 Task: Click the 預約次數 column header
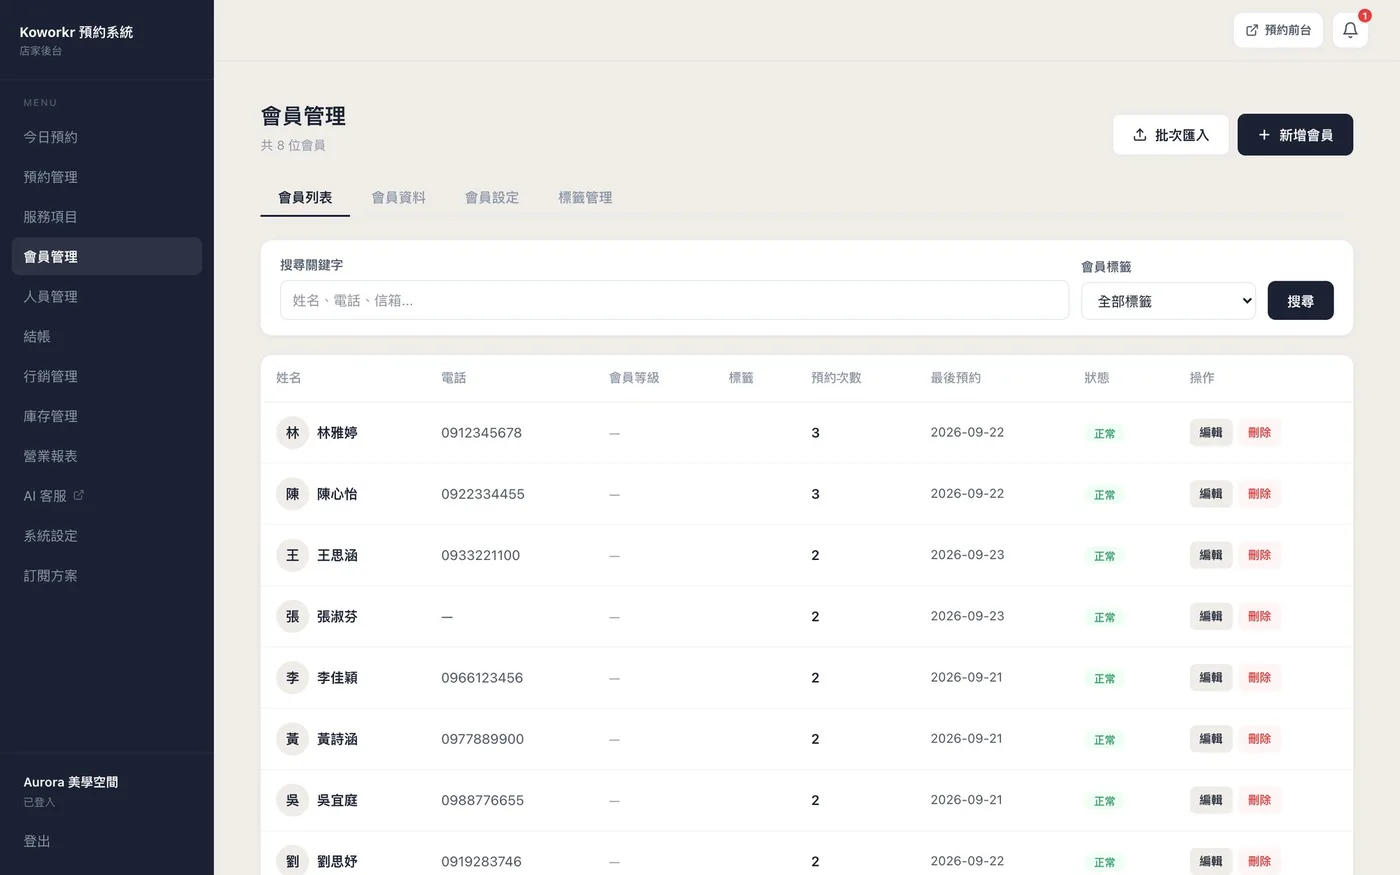836,378
